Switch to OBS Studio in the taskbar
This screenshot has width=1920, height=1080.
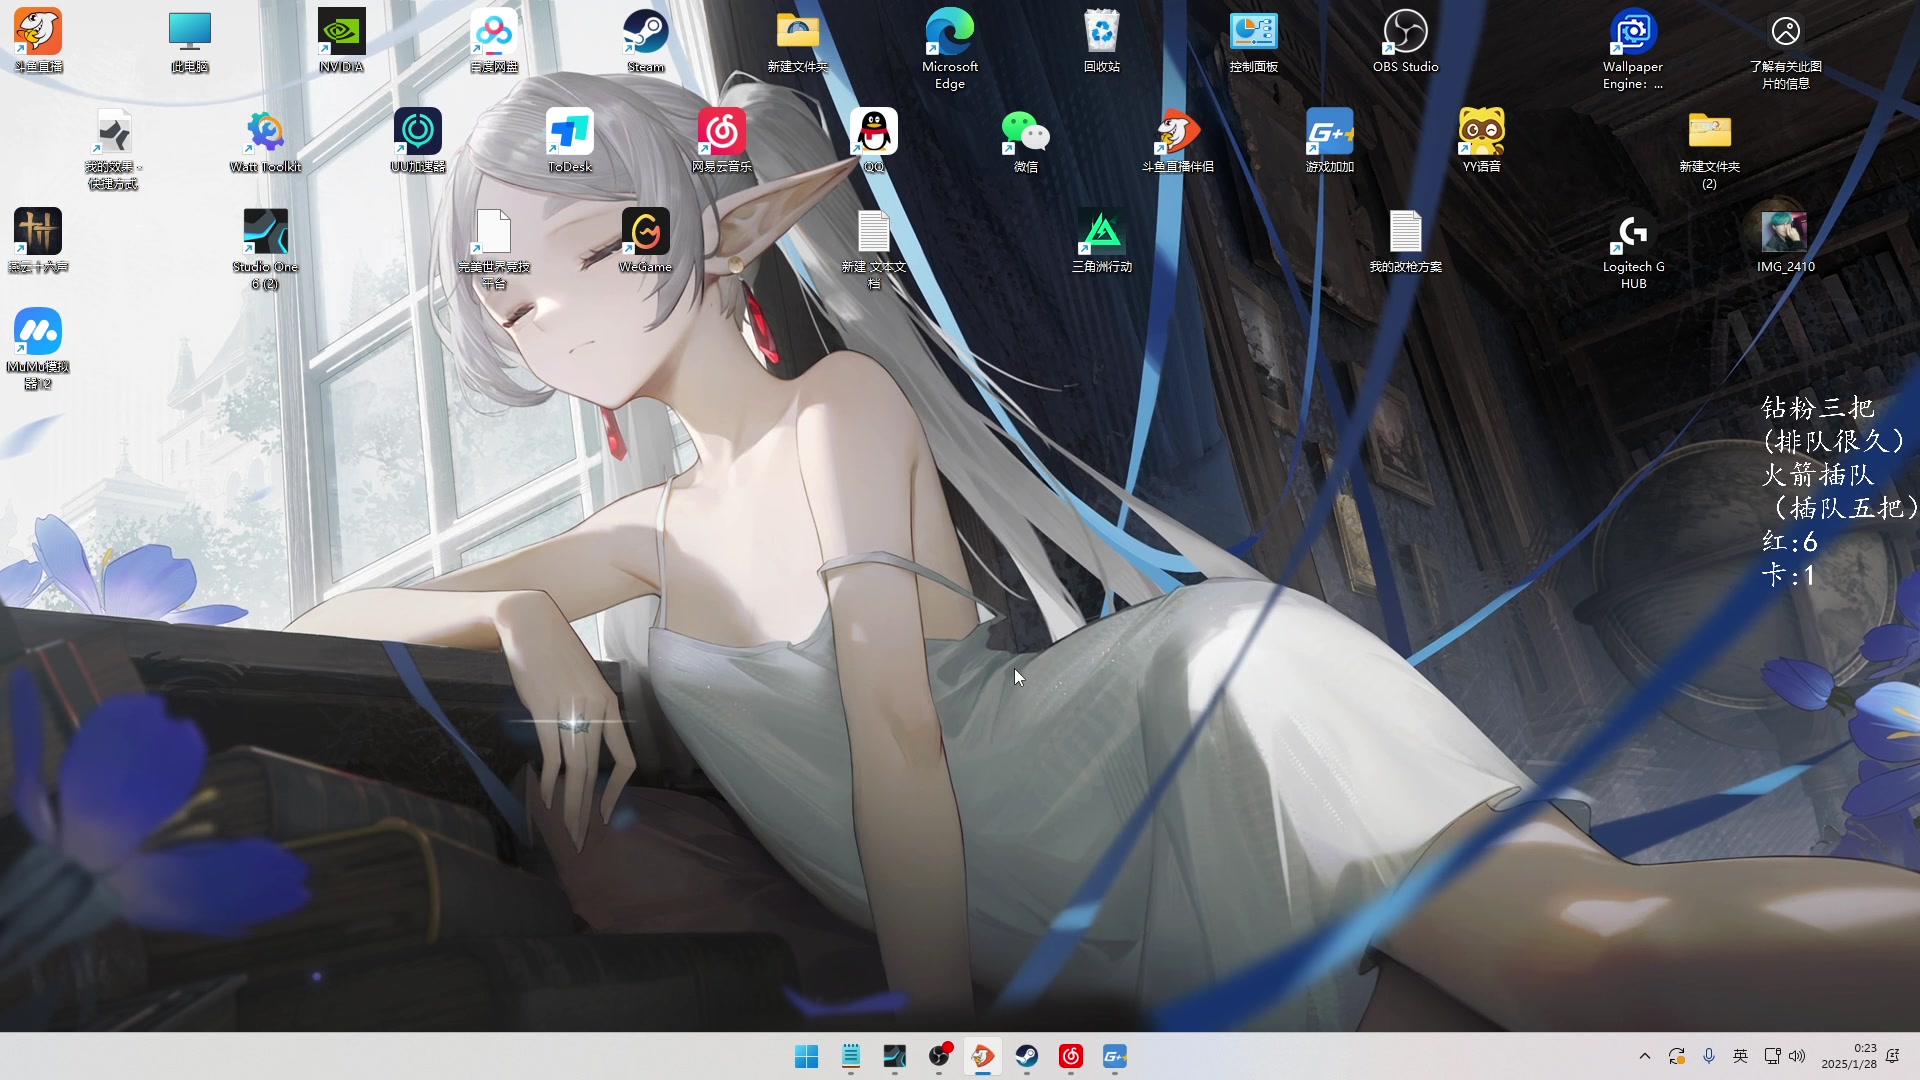939,1056
